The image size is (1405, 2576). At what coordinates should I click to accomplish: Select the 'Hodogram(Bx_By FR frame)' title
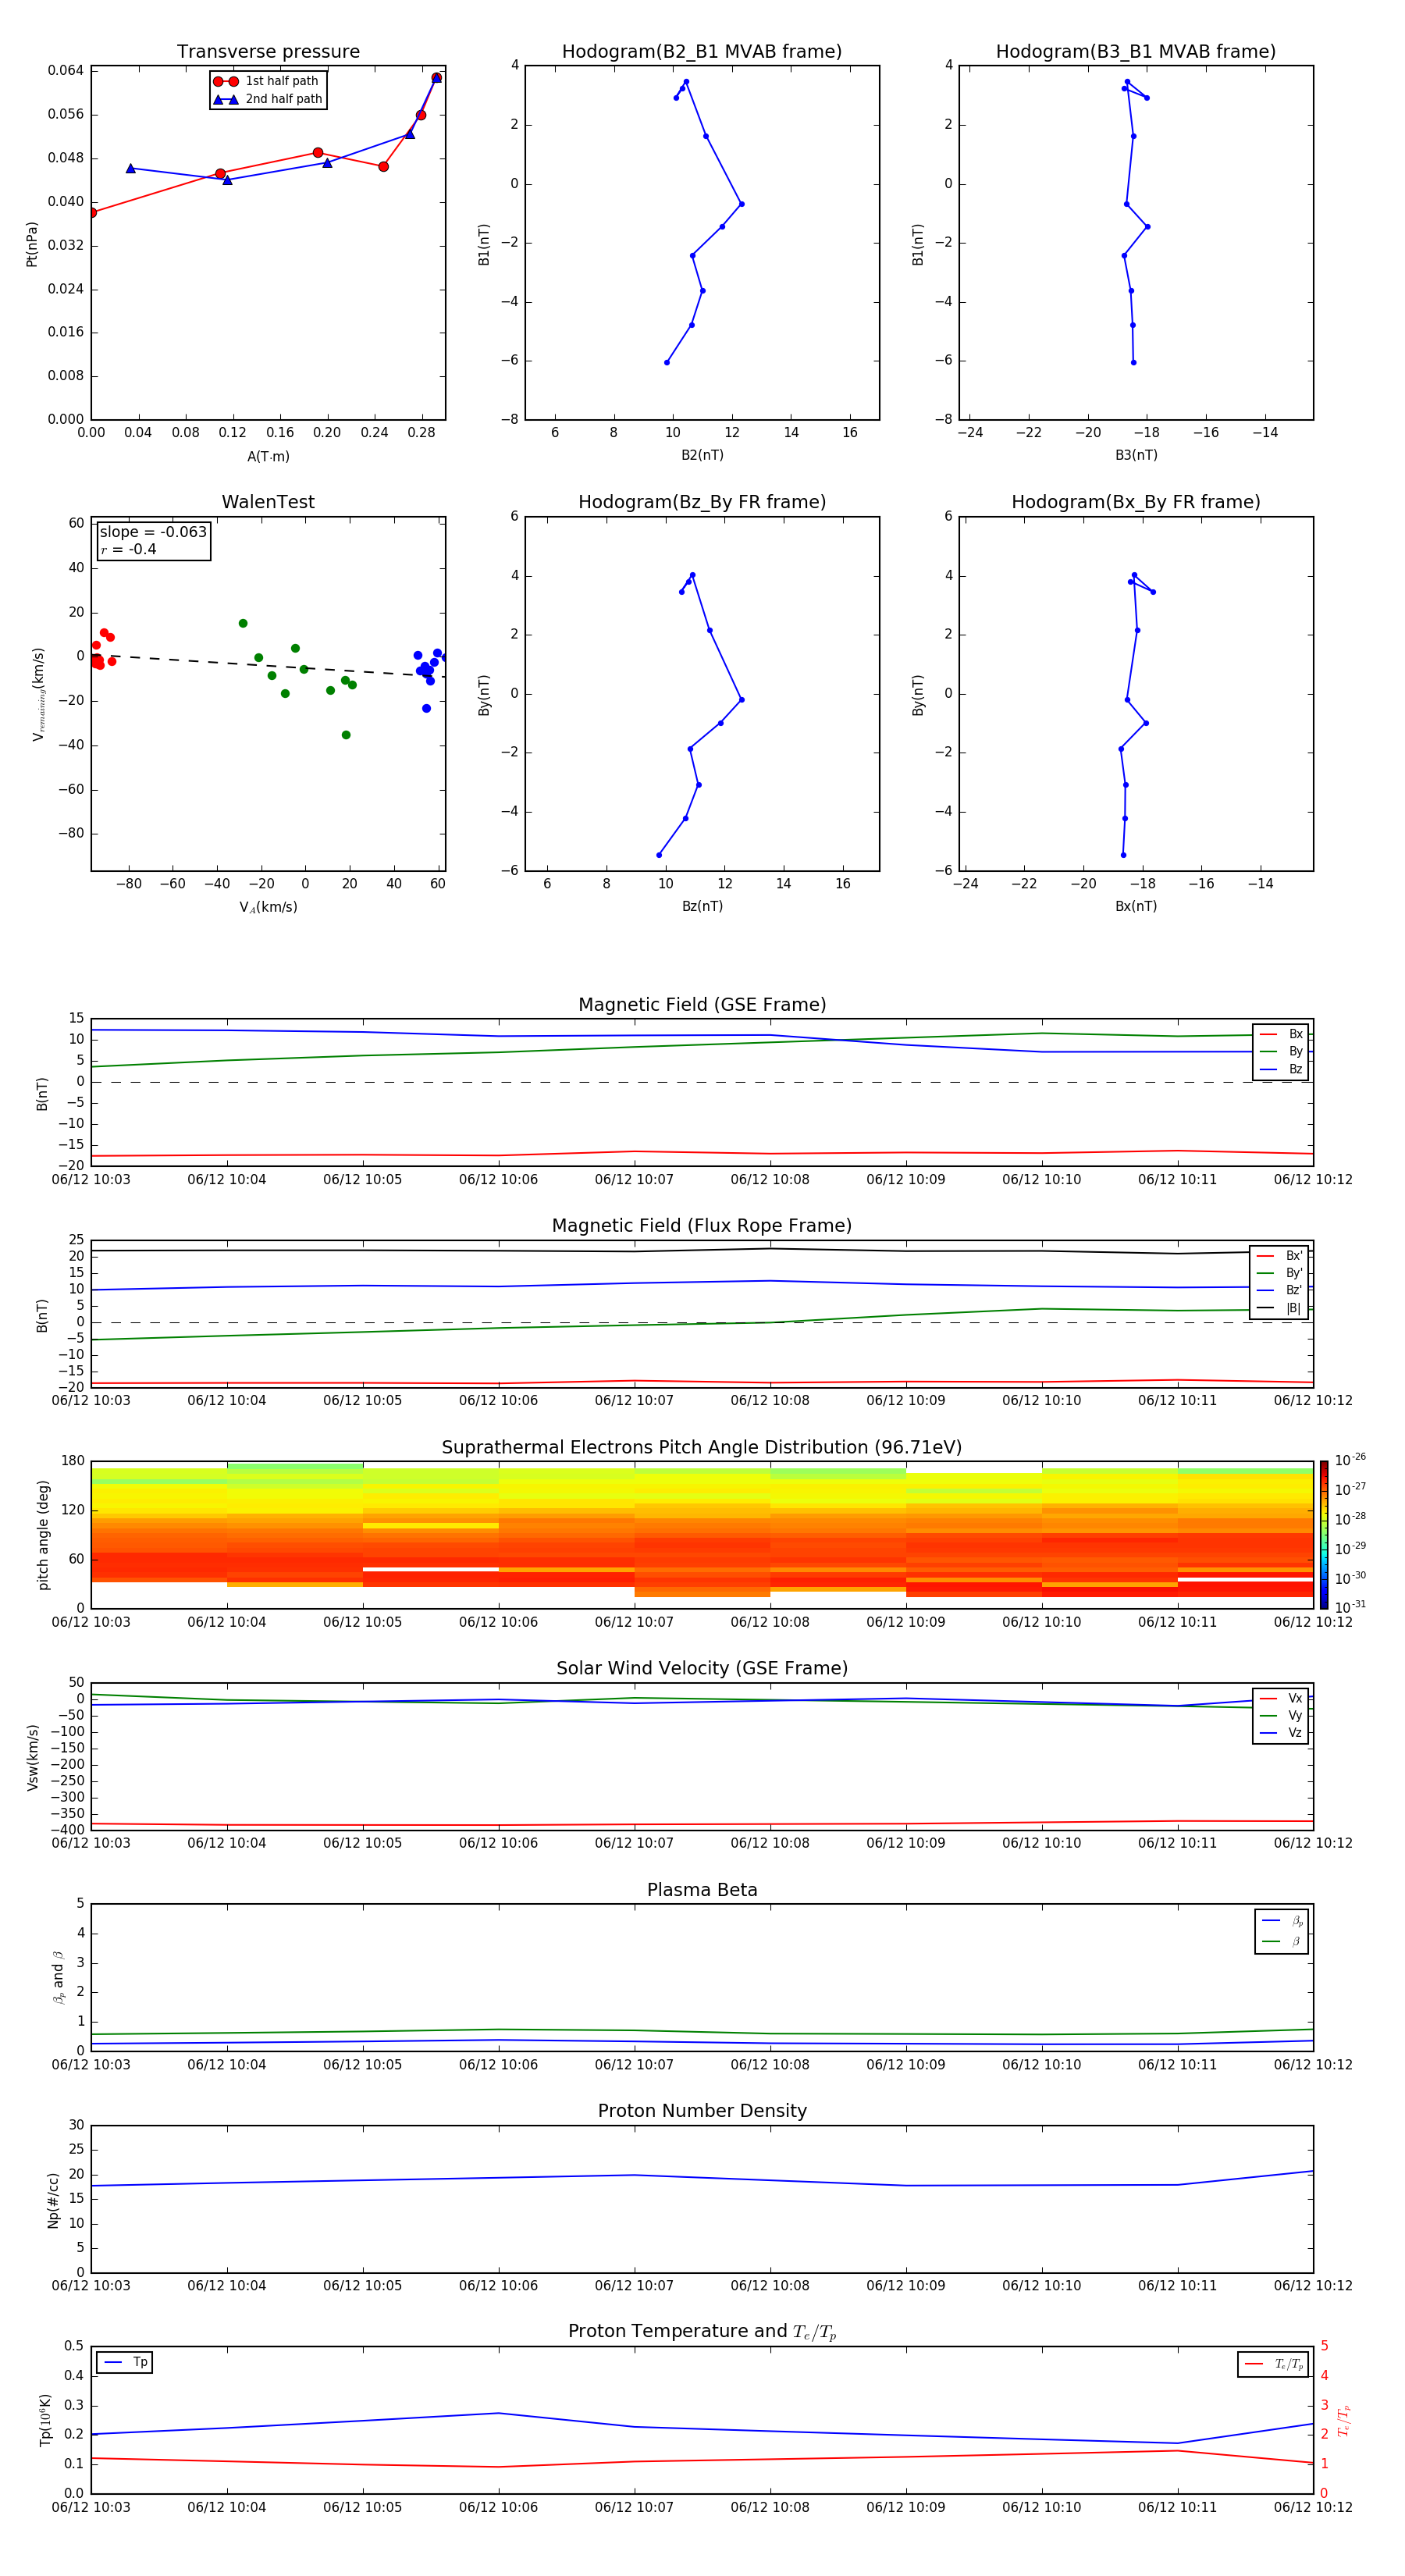(x=1136, y=502)
